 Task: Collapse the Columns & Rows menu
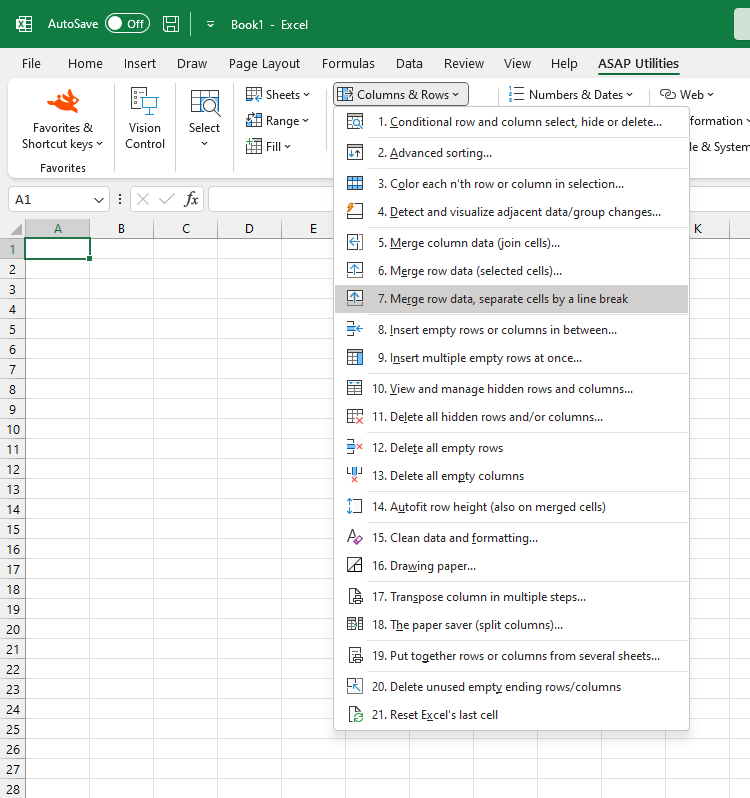(x=400, y=95)
